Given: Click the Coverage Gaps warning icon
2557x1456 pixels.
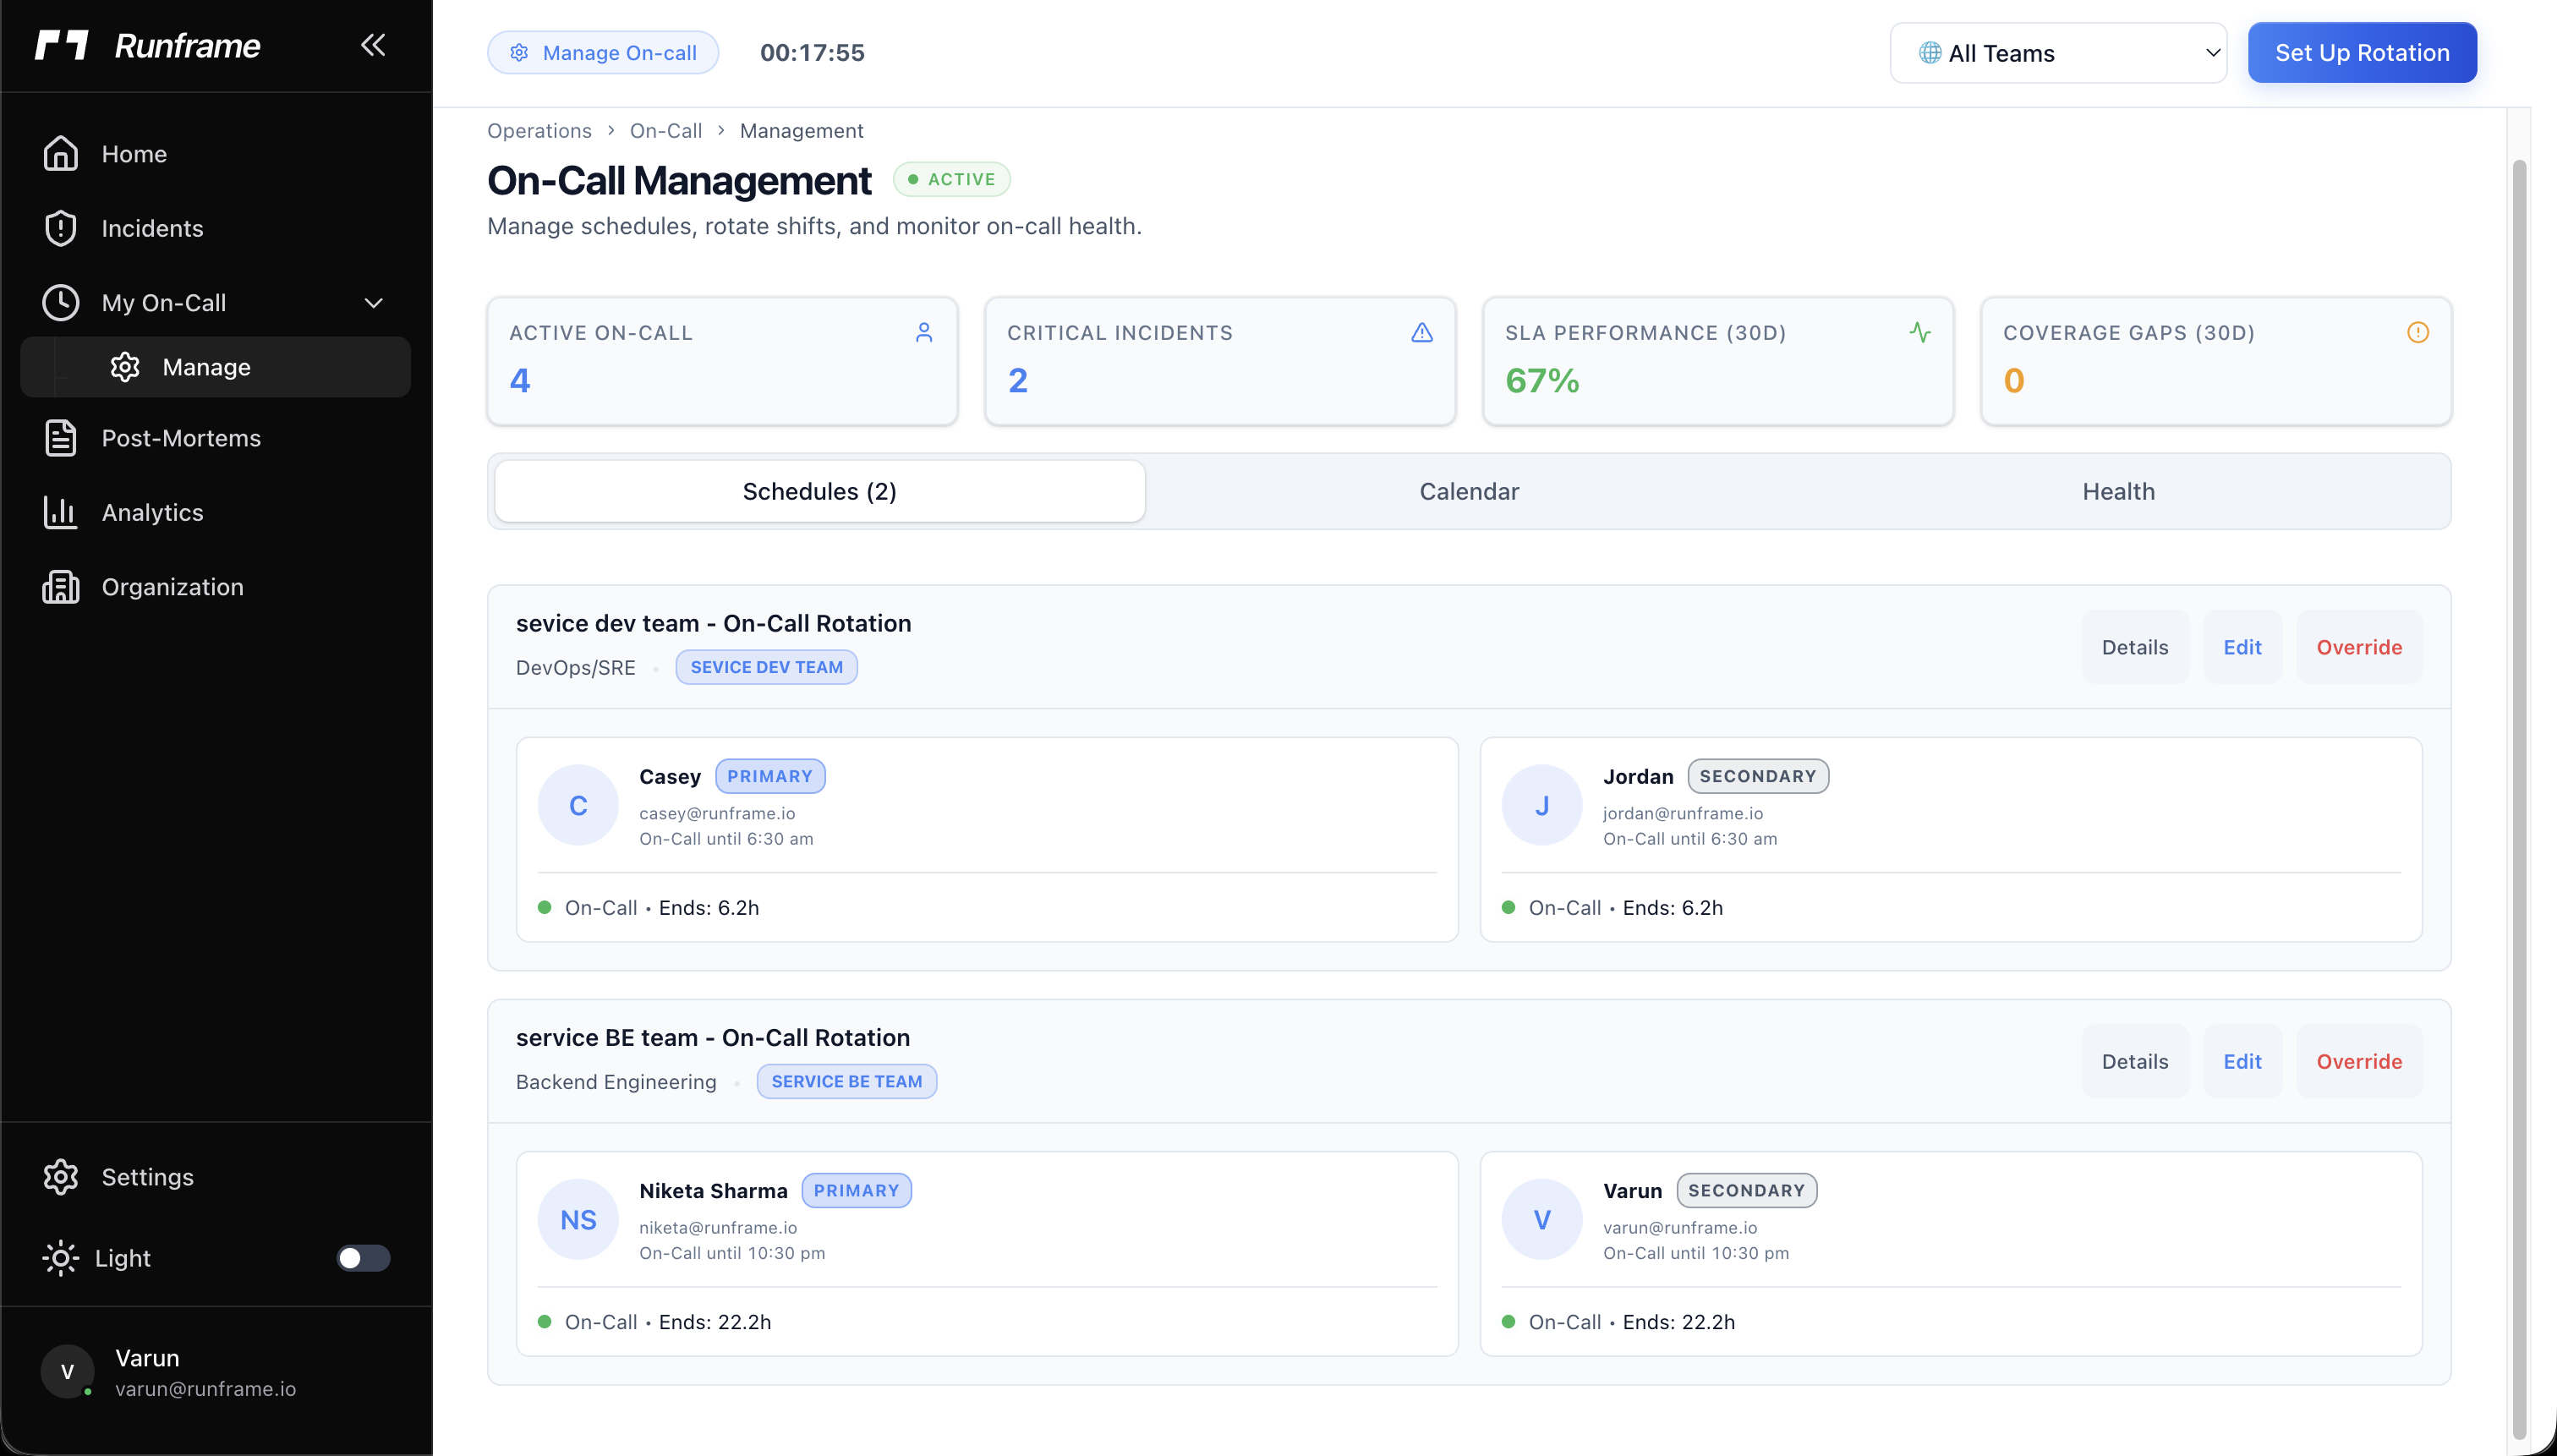Looking at the screenshot, I should click(x=2417, y=333).
